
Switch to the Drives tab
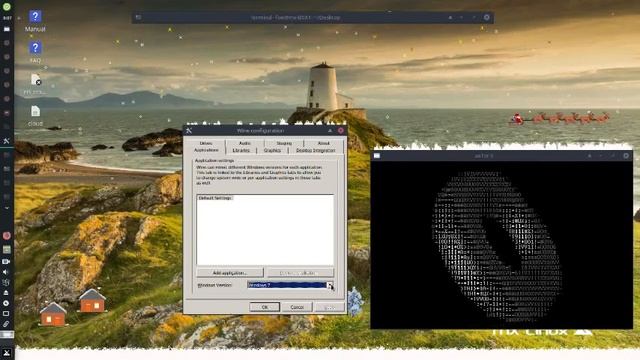pyautogui.click(x=206, y=143)
